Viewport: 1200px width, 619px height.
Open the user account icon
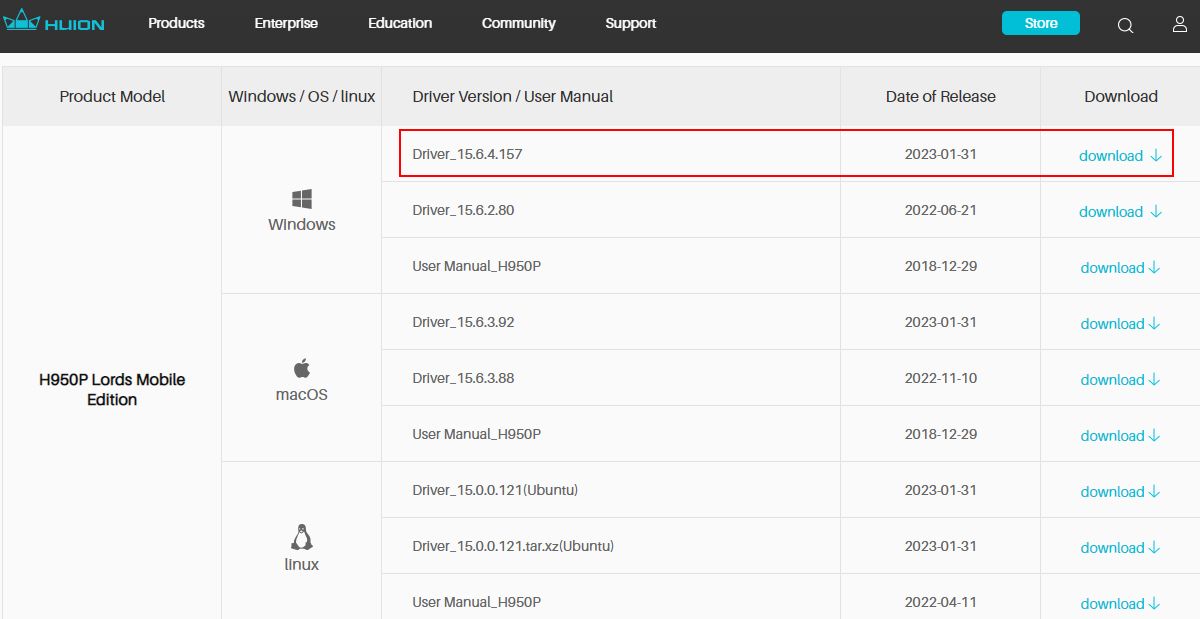point(1180,24)
